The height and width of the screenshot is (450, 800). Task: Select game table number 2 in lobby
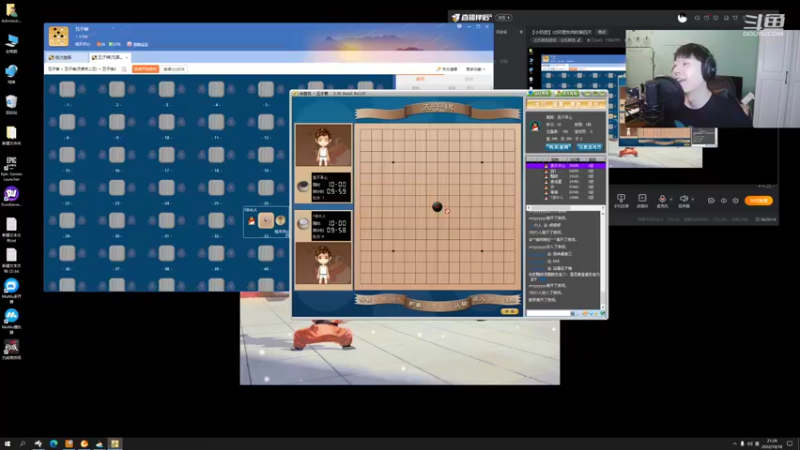117,89
